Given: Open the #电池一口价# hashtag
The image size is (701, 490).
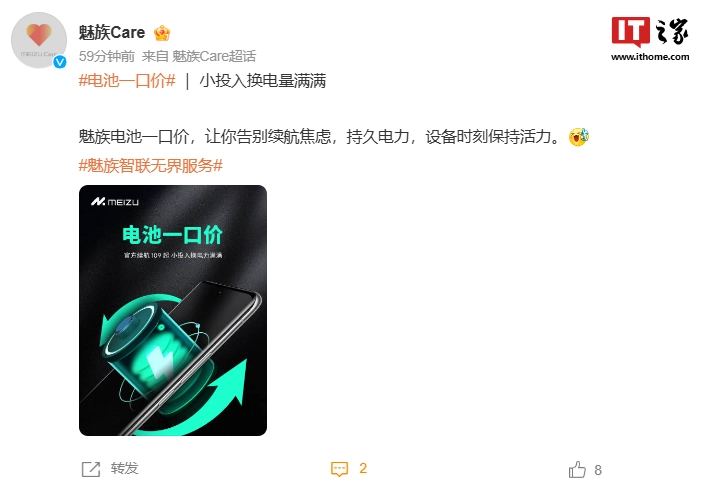Looking at the screenshot, I should coord(127,81).
